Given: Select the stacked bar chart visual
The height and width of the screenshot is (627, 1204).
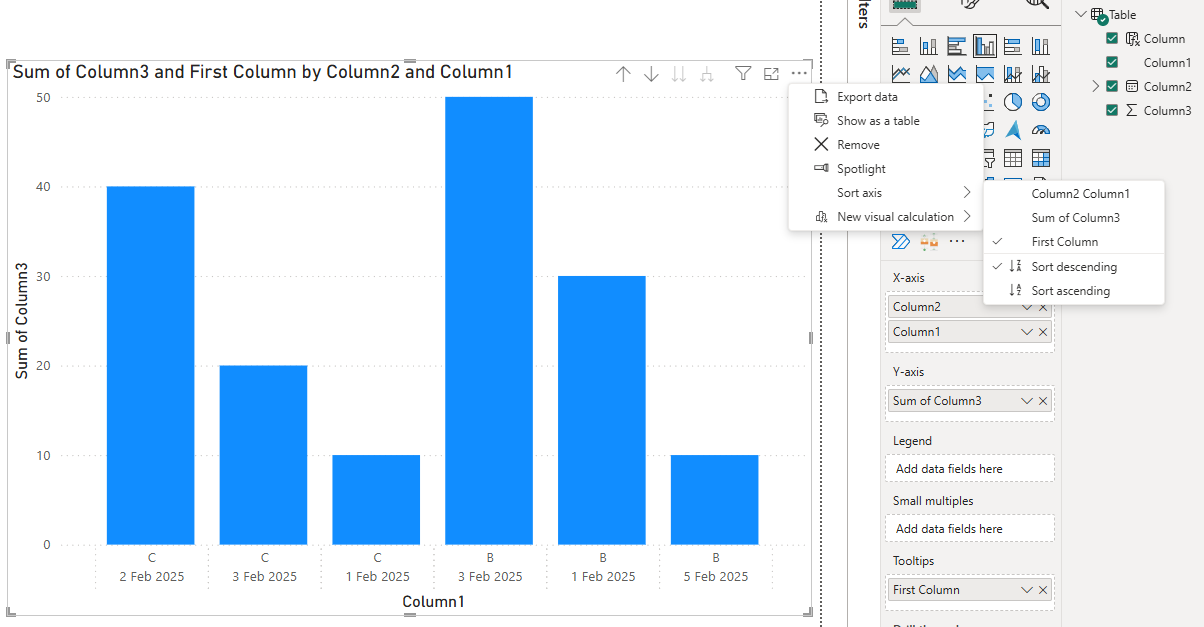Looking at the screenshot, I should 900,46.
